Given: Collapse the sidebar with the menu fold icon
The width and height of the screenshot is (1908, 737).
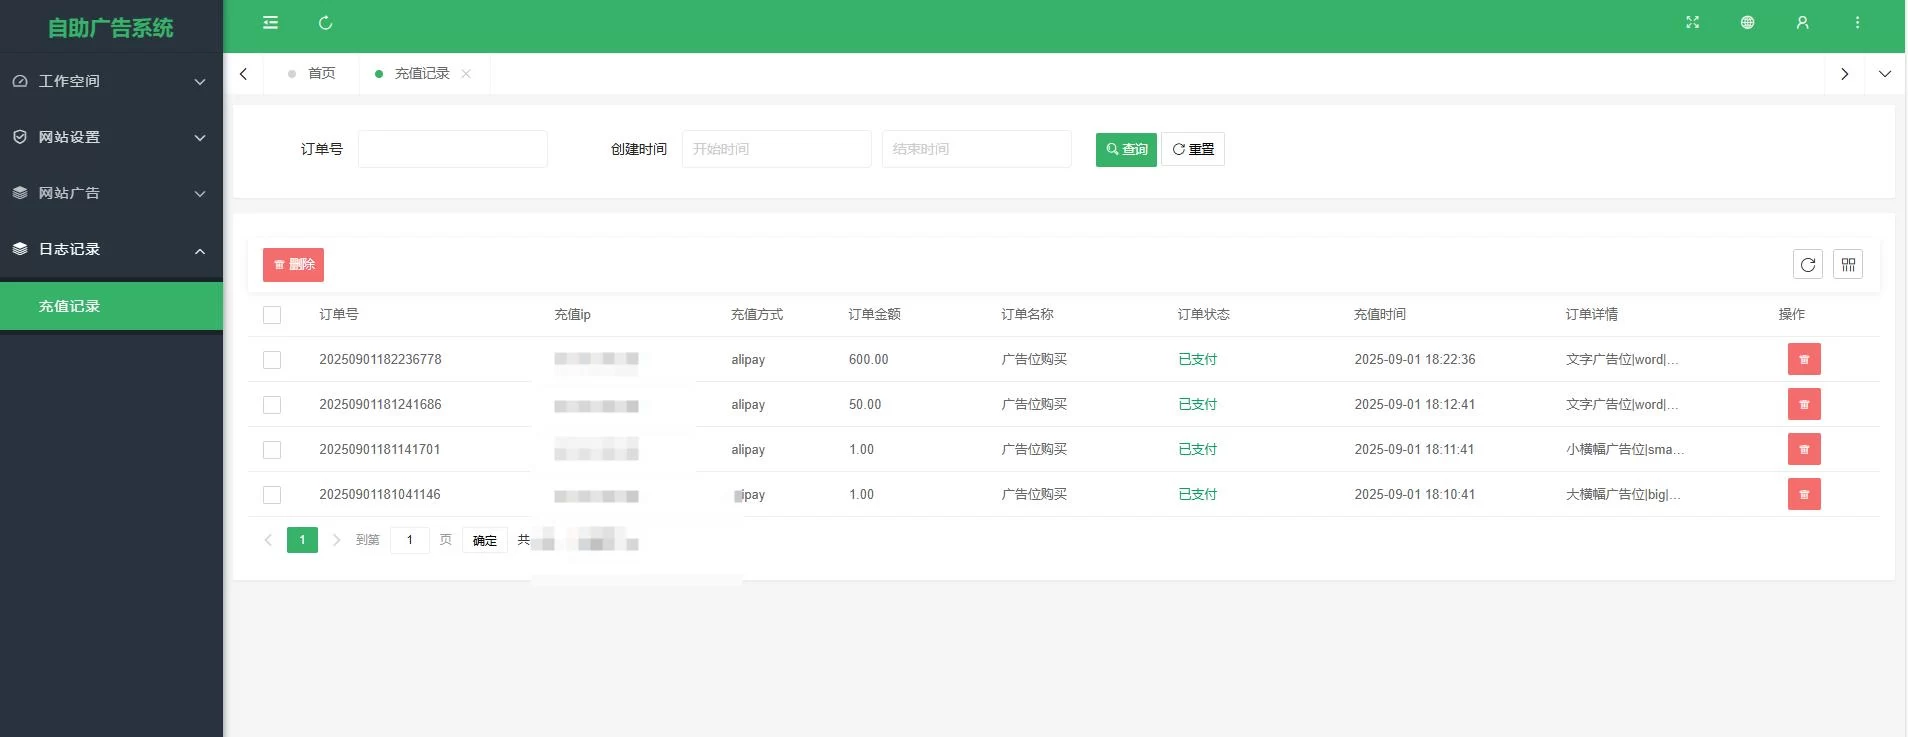Looking at the screenshot, I should [x=270, y=23].
